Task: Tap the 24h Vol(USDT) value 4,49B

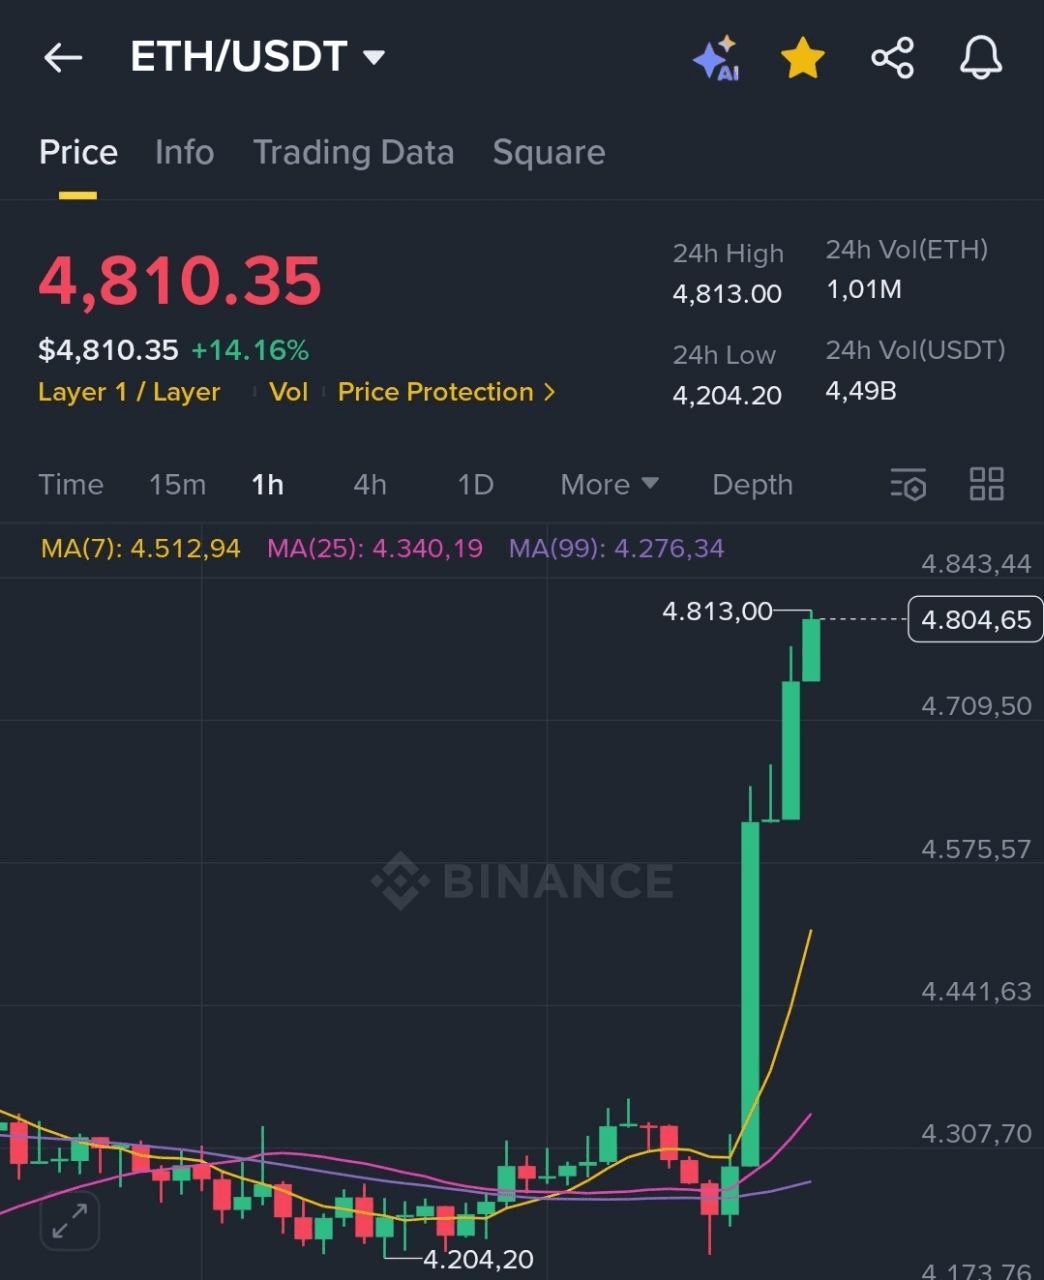Action: click(x=861, y=390)
